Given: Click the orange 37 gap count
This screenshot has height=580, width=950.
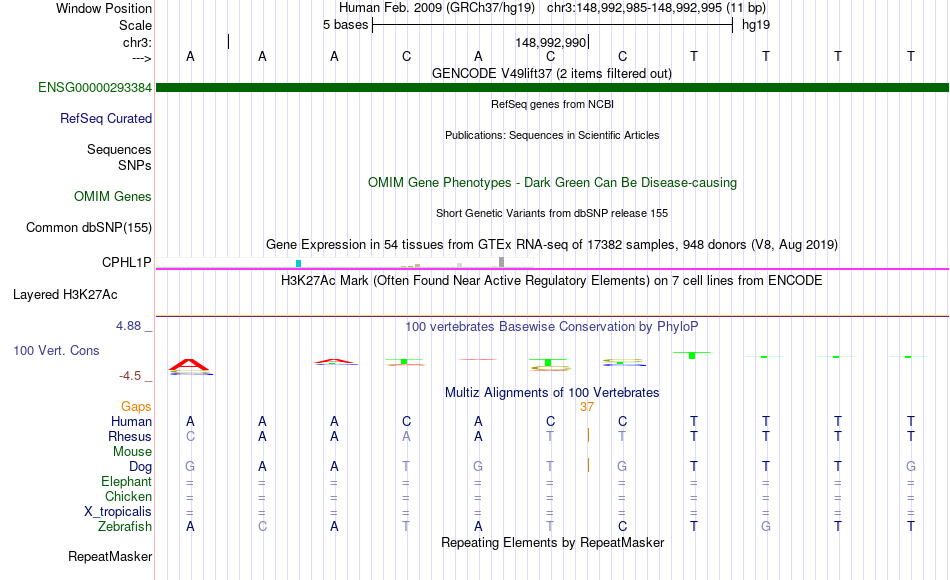Looking at the screenshot, I should [586, 407].
